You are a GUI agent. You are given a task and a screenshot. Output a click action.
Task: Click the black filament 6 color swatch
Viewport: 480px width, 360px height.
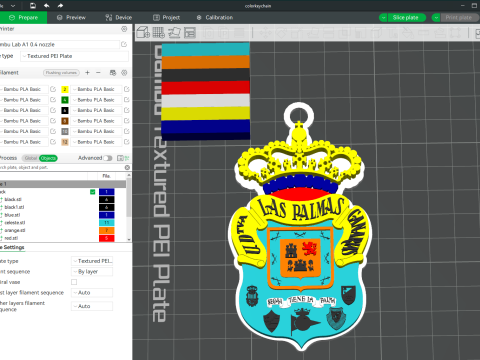pyautogui.click(x=65, y=110)
